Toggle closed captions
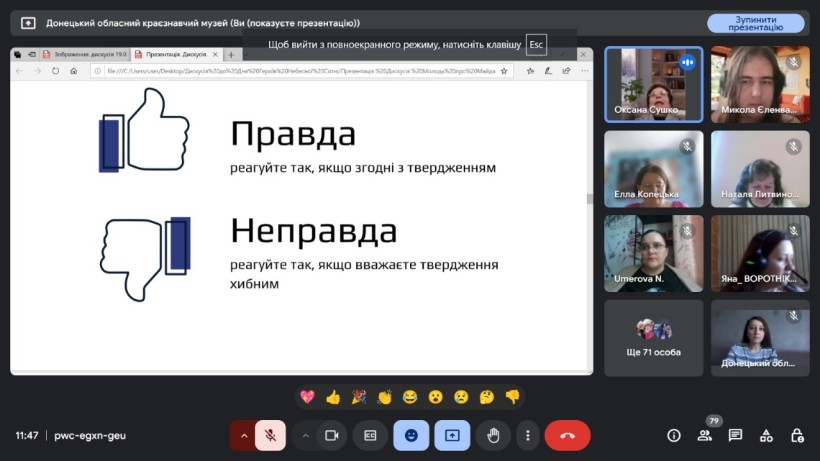Screen dimensions: 820x461 point(370,435)
